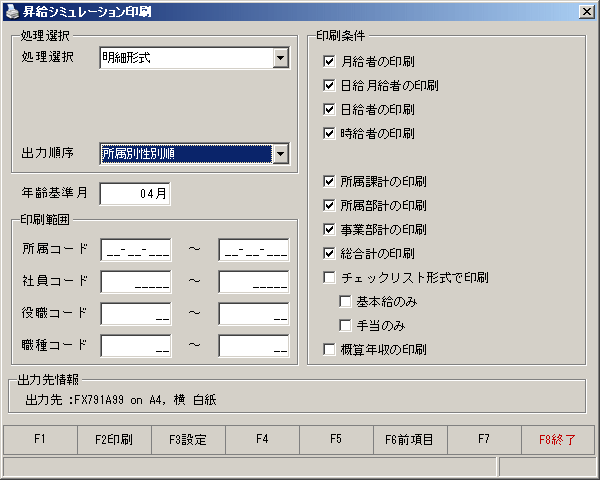Uncheck 日給者の印刷 option
This screenshot has height=480, width=600.
click(329, 109)
